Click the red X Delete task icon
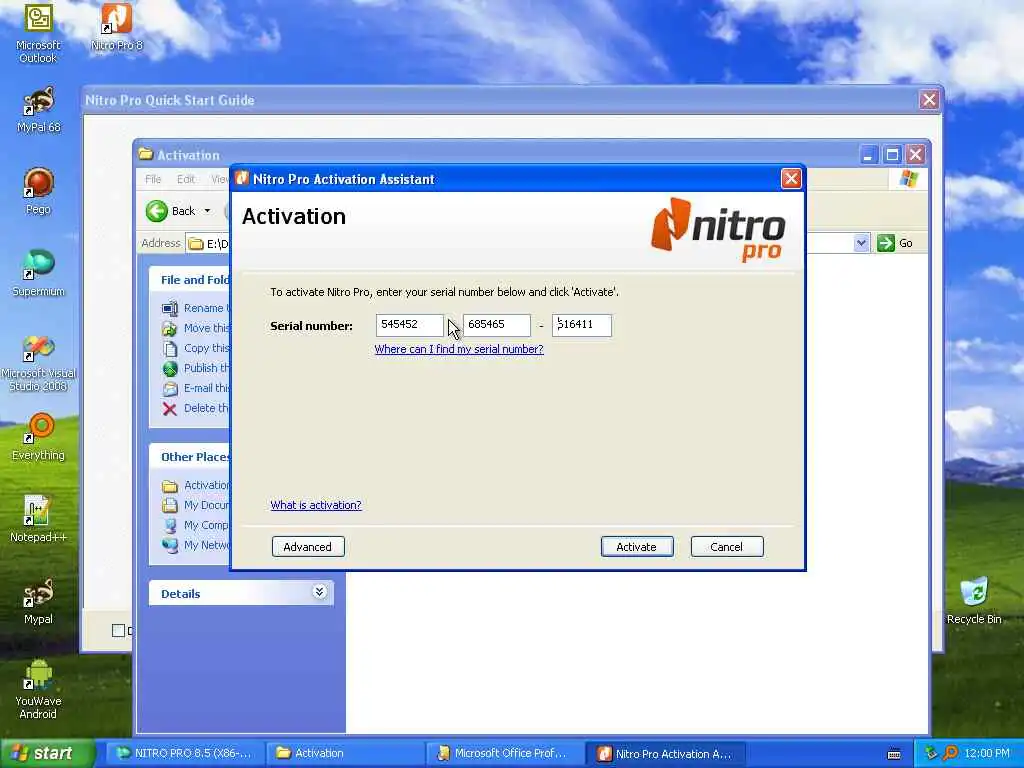Viewport: 1024px width, 768px height. pyautogui.click(x=170, y=409)
